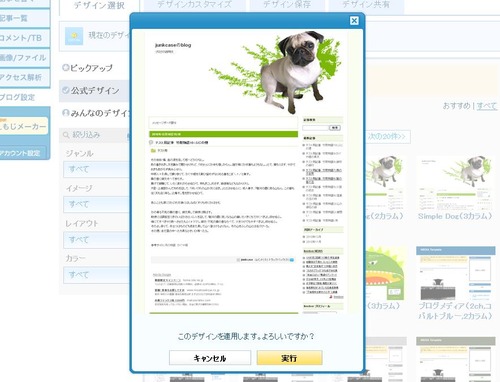The image size is (500, 382).
Task: Open the レイアウト dropdown
Action: (97, 240)
